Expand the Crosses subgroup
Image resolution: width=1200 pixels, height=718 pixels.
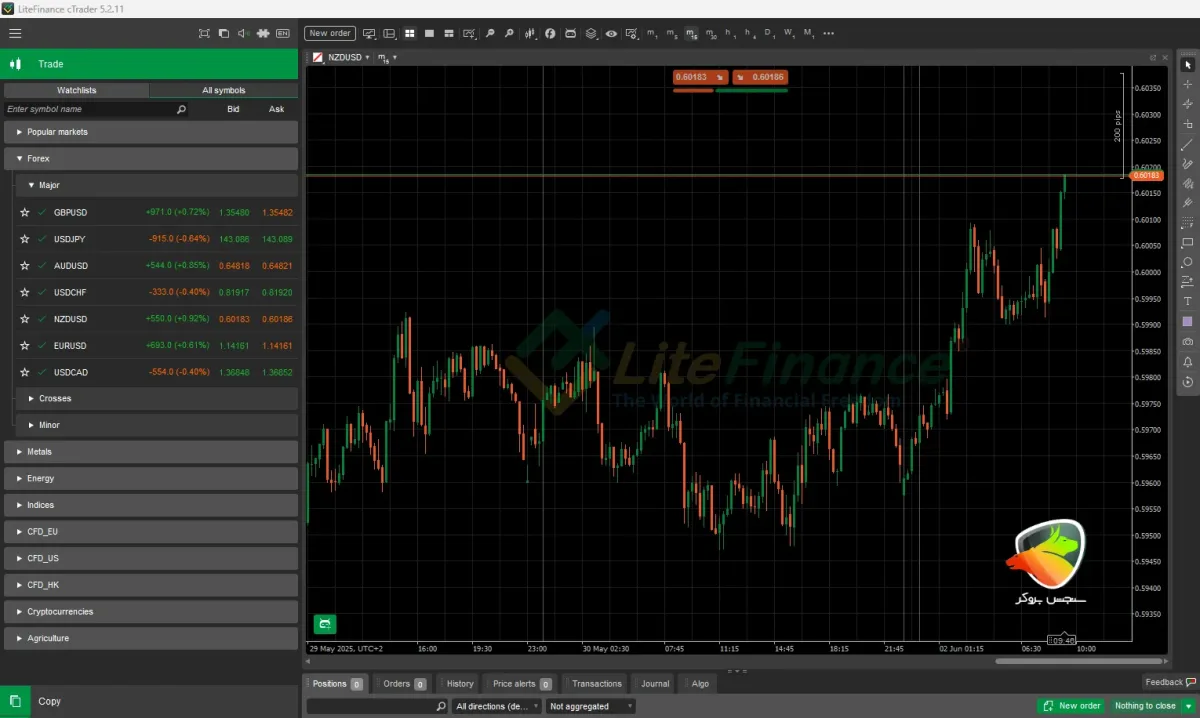pyautogui.click(x=157, y=398)
